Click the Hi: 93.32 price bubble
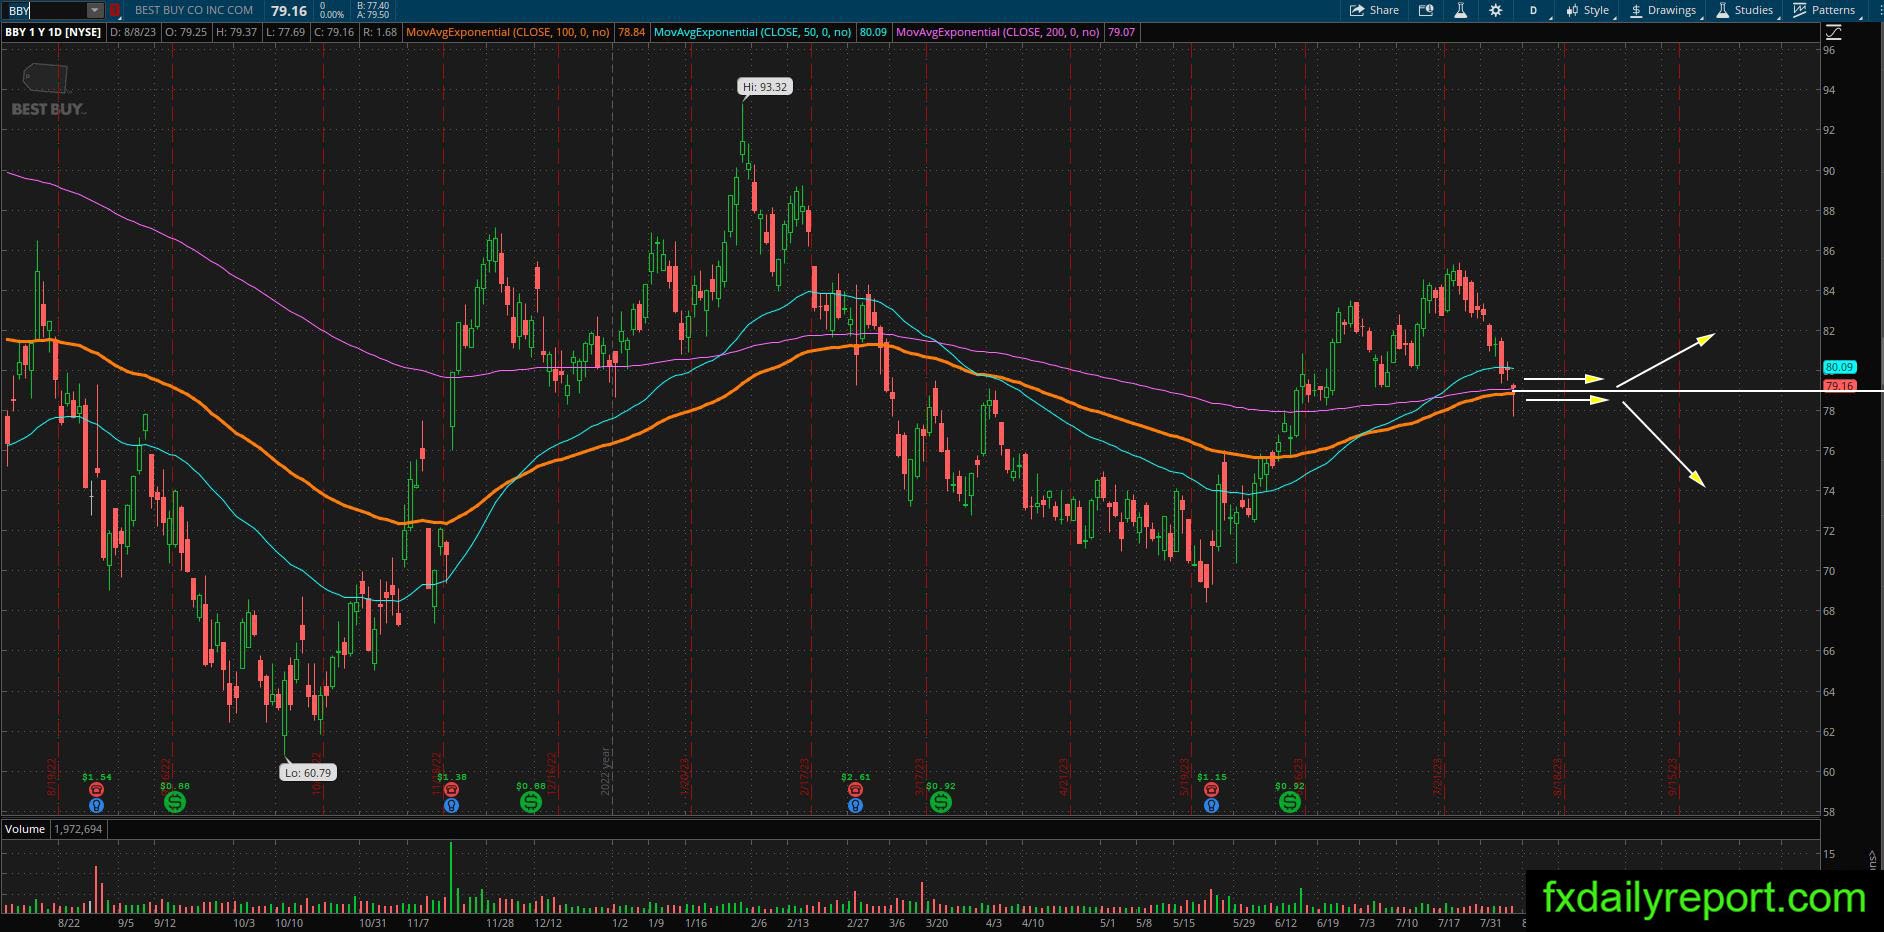 pyautogui.click(x=765, y=87)
